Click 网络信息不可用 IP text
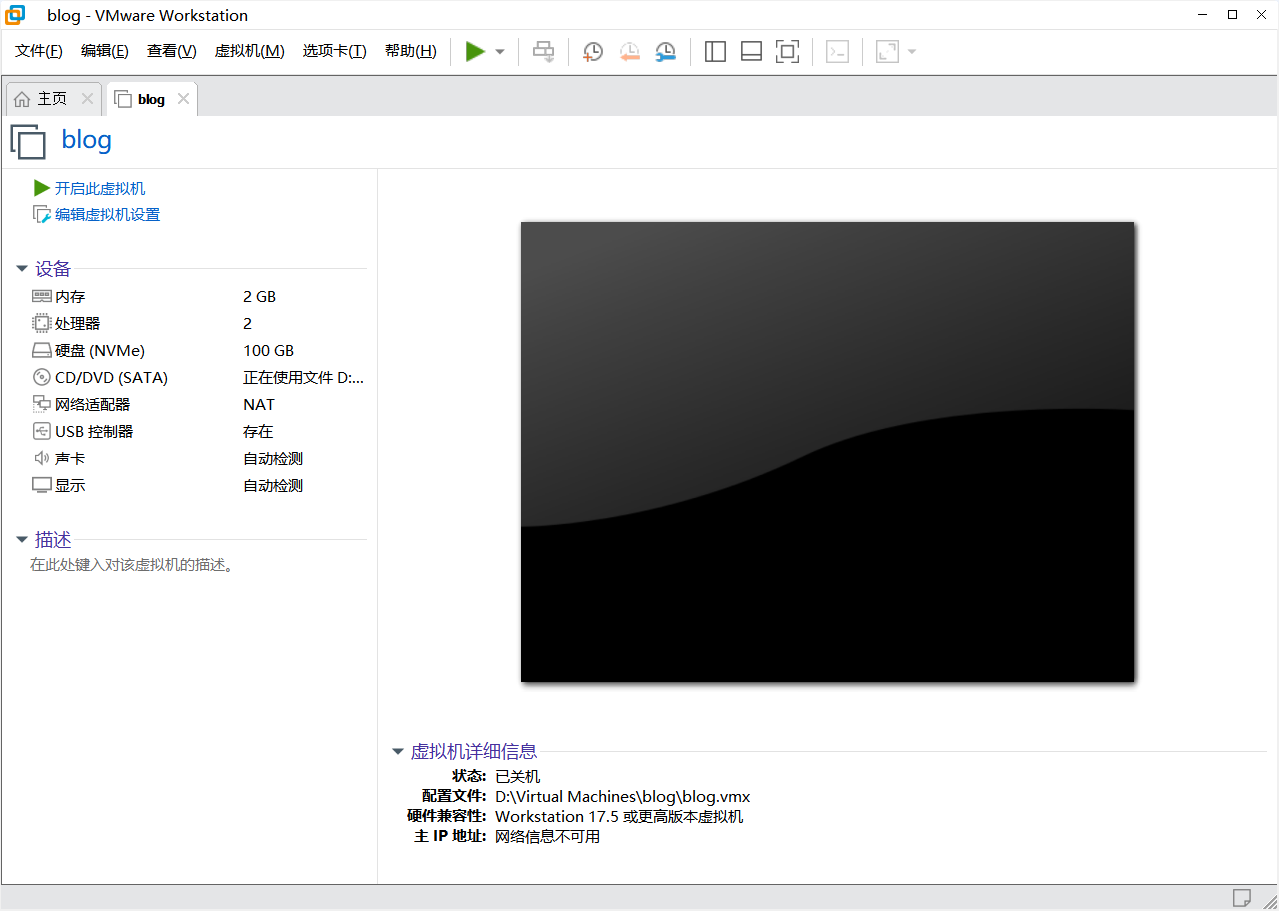Viewport: 1279px width, 911px height. click(548, 836)
